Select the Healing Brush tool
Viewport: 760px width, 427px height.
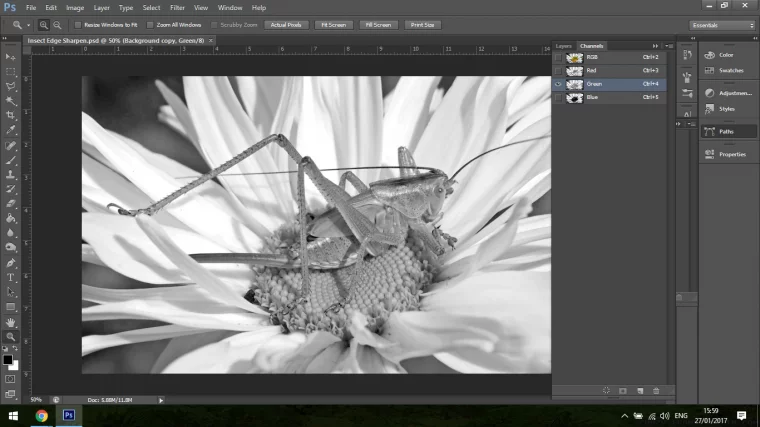[x=10, y=145]
